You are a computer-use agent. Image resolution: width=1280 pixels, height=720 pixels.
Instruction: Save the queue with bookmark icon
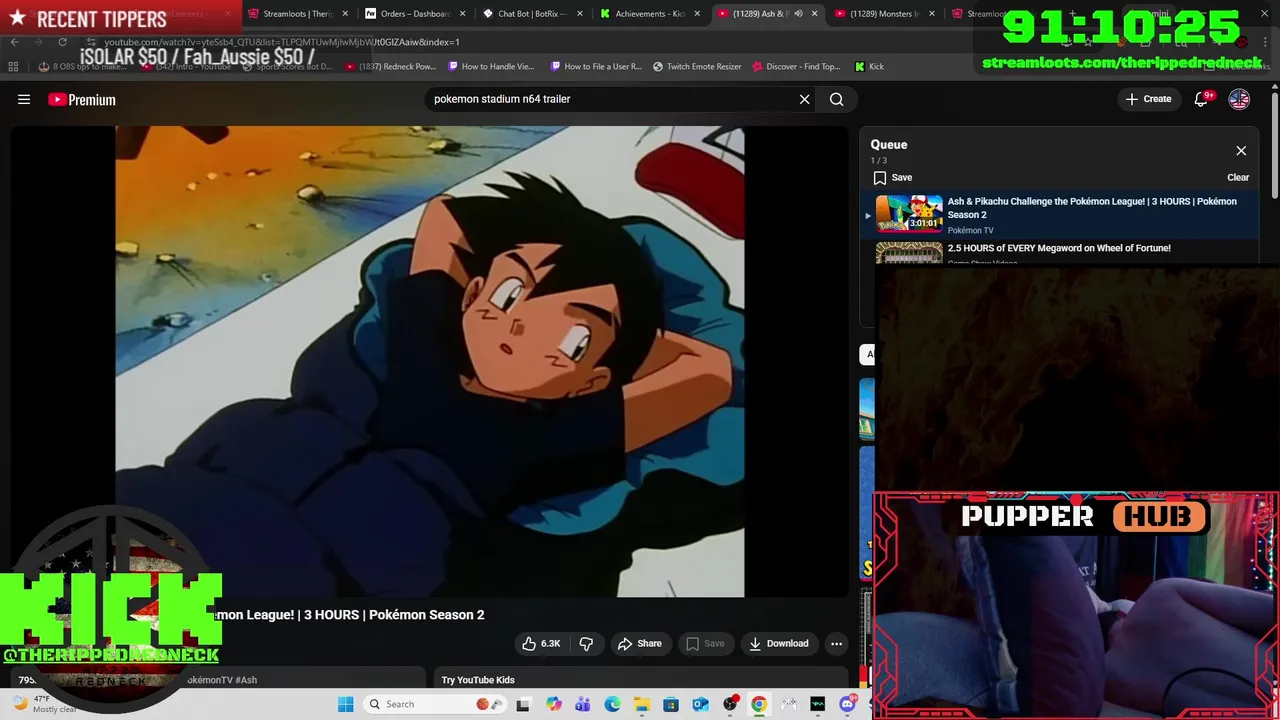[879, 178]
